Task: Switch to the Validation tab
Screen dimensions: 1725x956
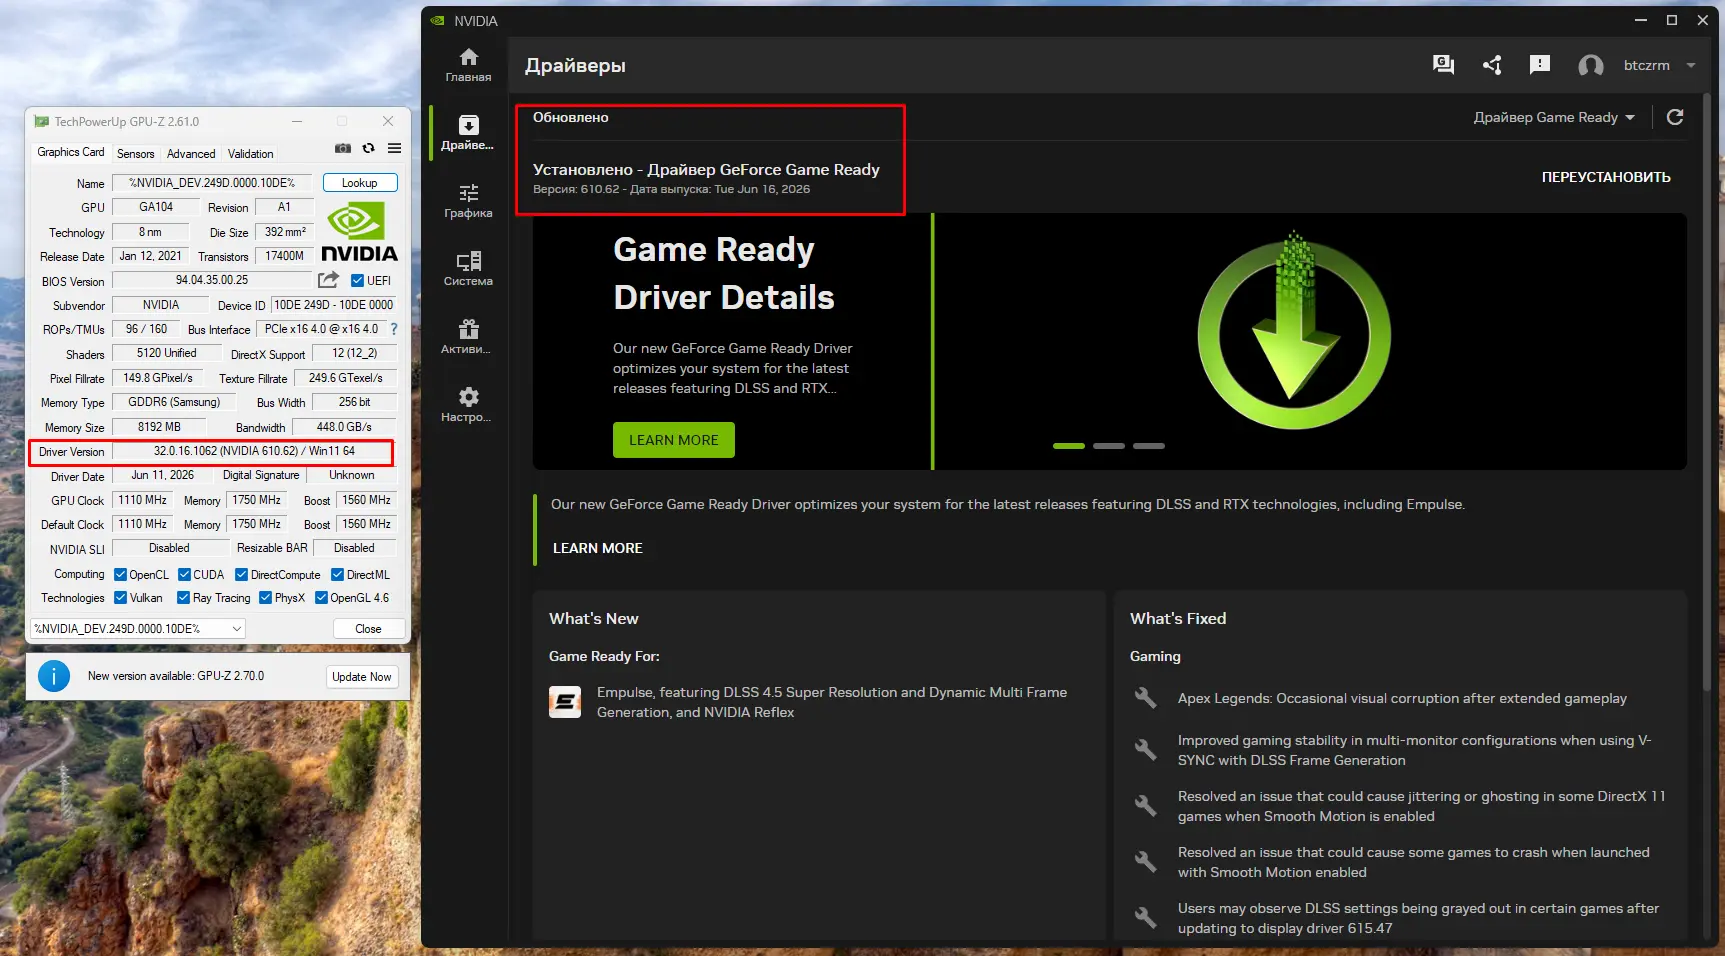Action: coord(250,154)
